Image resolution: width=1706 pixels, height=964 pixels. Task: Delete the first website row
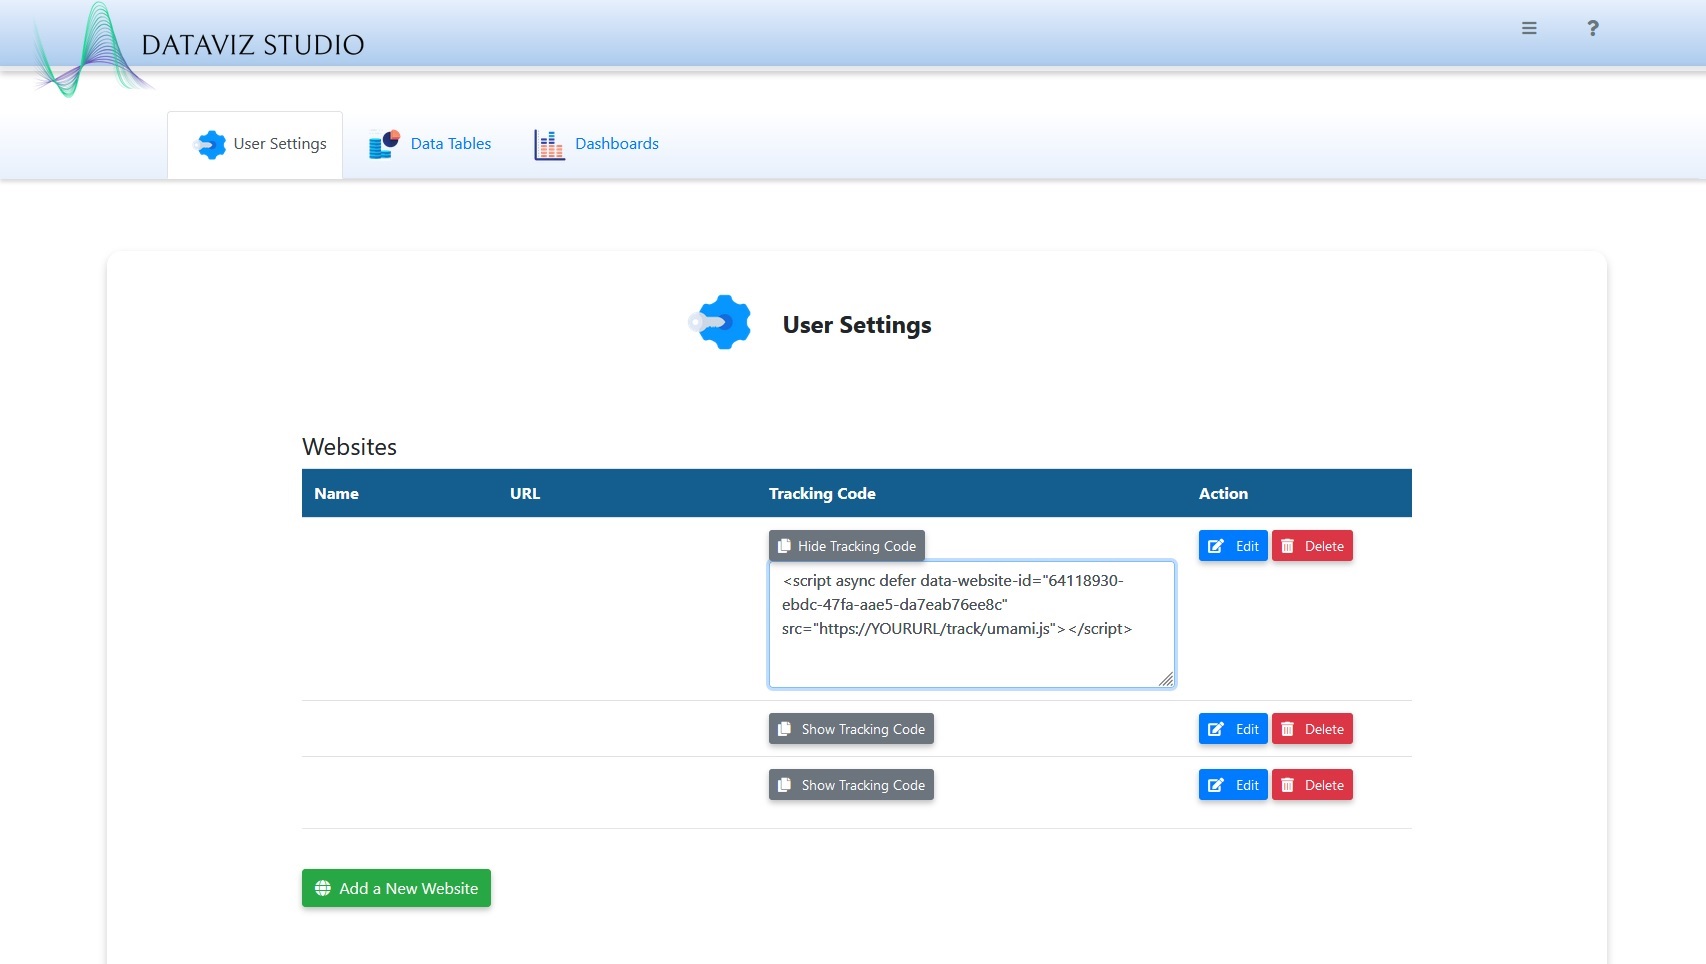coord(1312,546)
